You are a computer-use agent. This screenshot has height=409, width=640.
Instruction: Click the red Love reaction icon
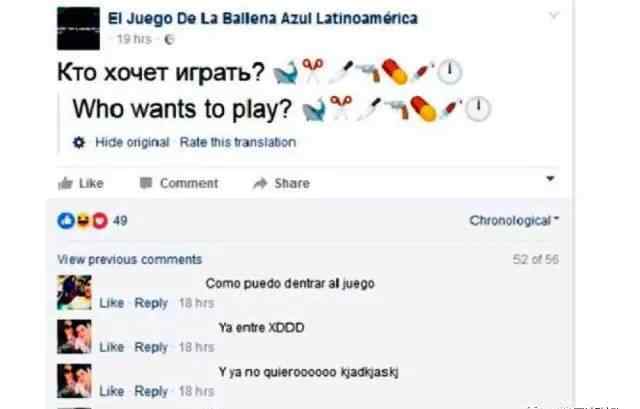[100, 221]
